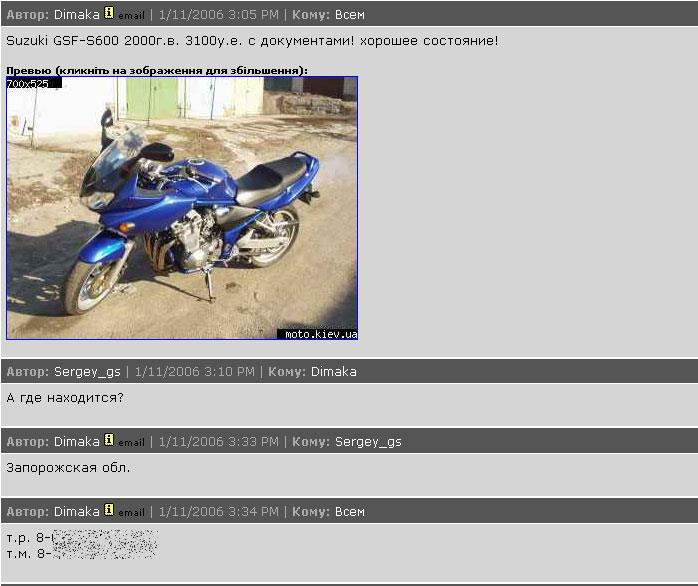Click recipient Sergey_gs in the 3:33 PM header

tap(368, 442)
